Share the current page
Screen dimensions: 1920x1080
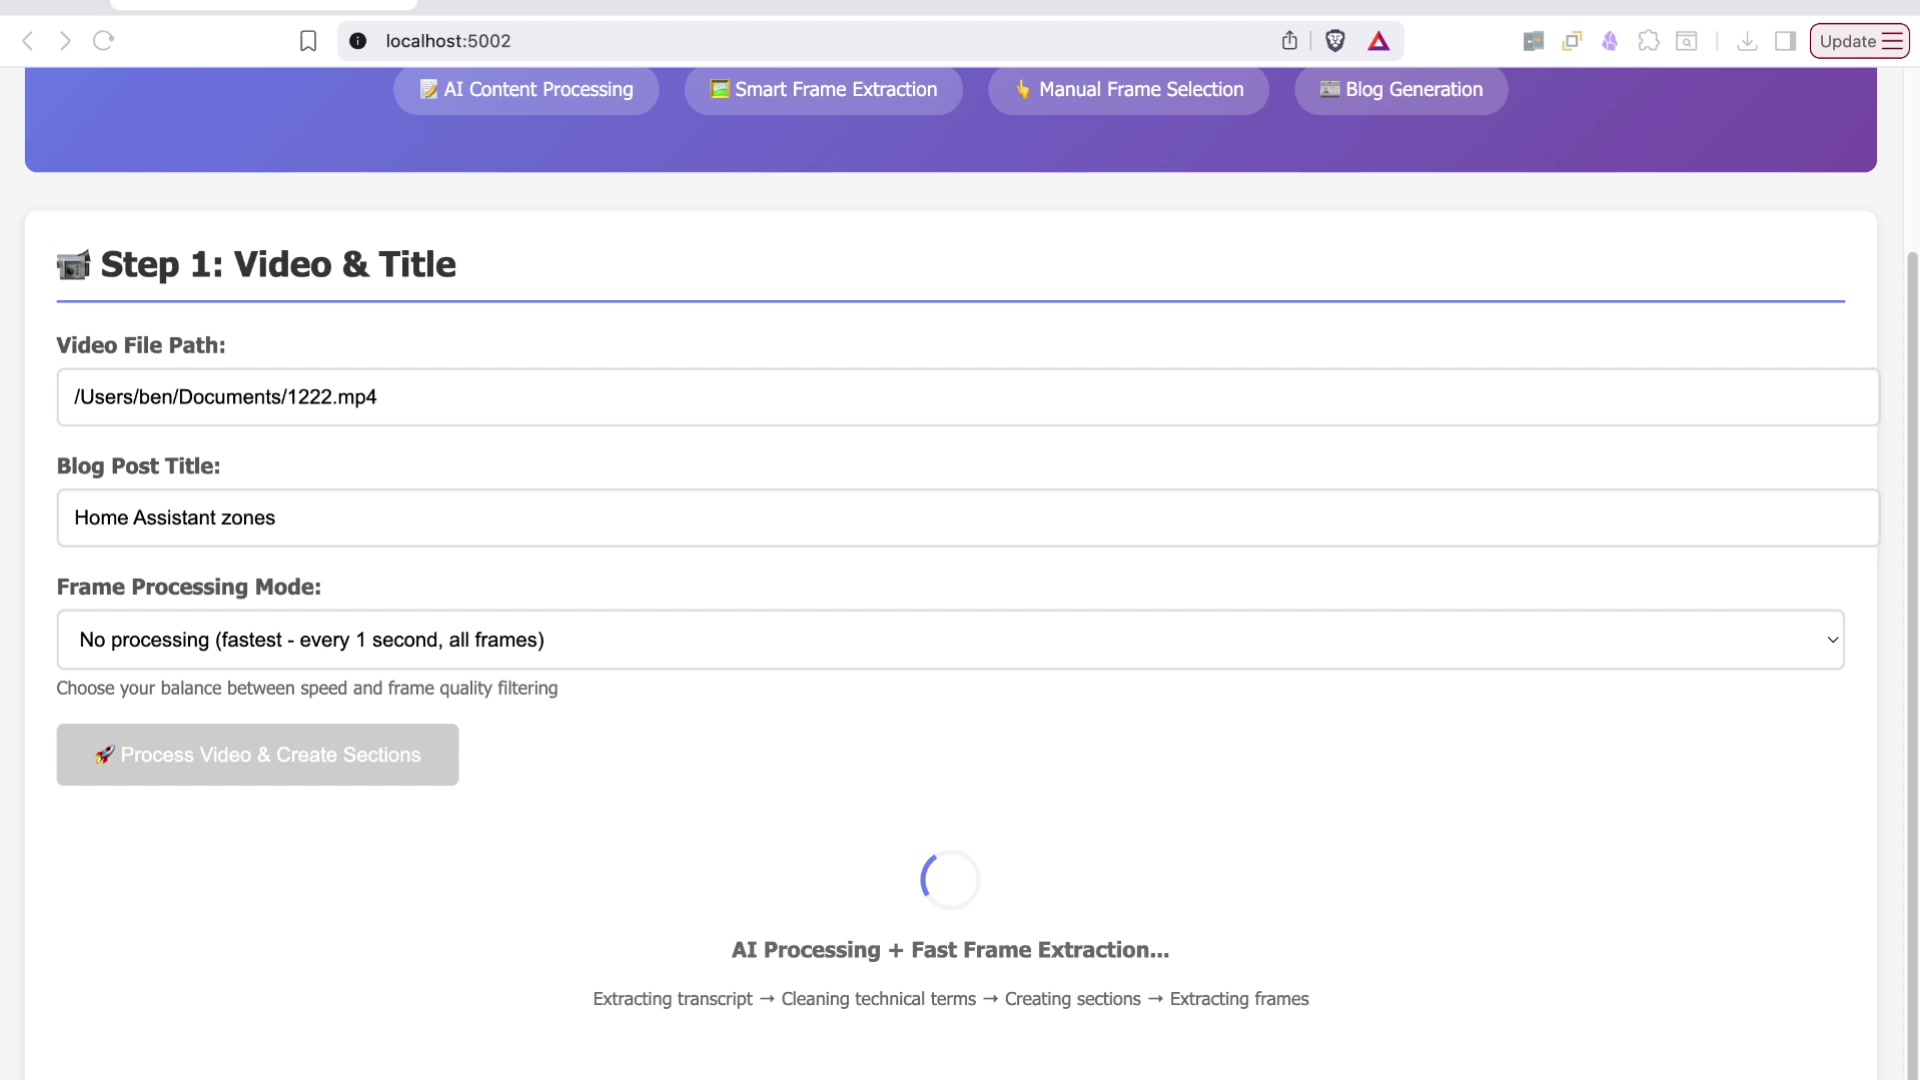tap(1288, 41)
